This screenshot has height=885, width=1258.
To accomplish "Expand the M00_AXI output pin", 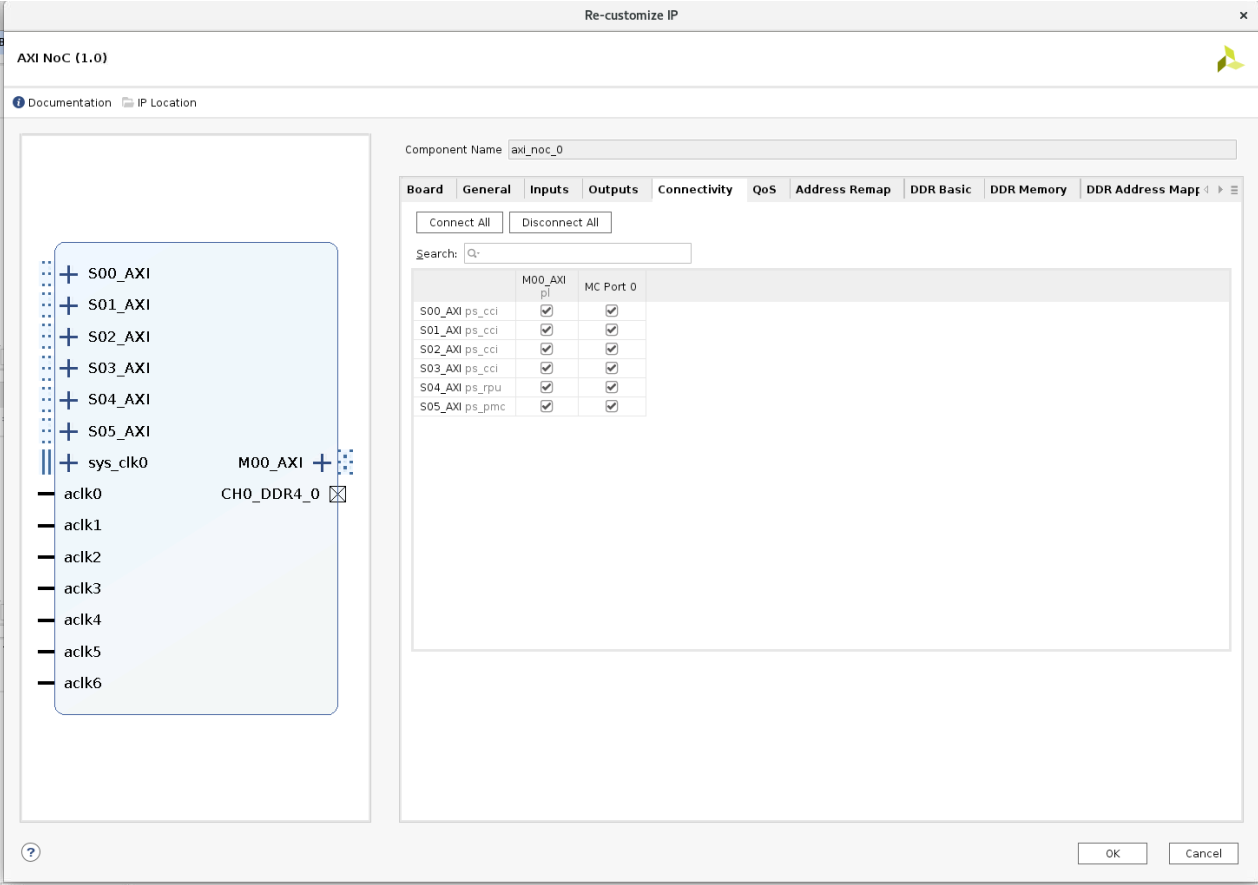I will tap(322, 462).
